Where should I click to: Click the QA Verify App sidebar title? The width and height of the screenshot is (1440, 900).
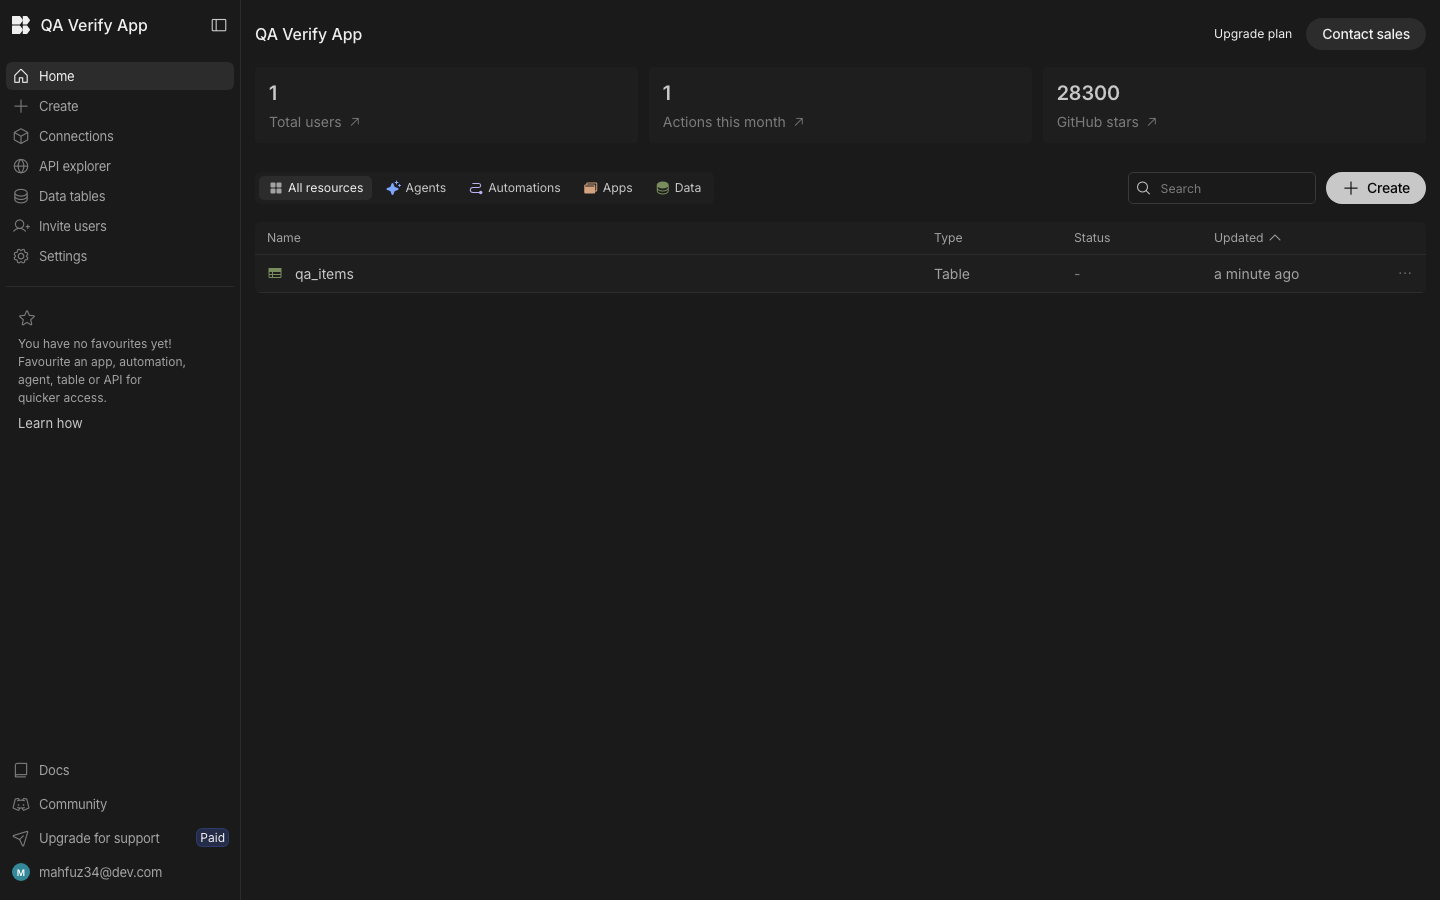point(94,25)
